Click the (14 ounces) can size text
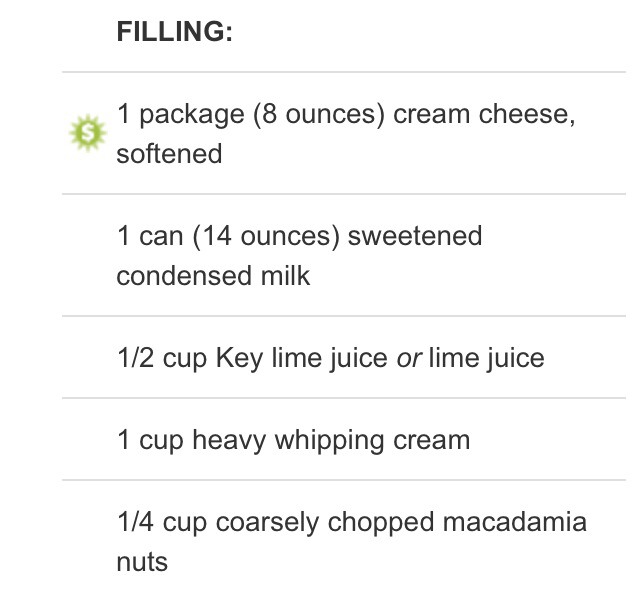 coord(266,236)
